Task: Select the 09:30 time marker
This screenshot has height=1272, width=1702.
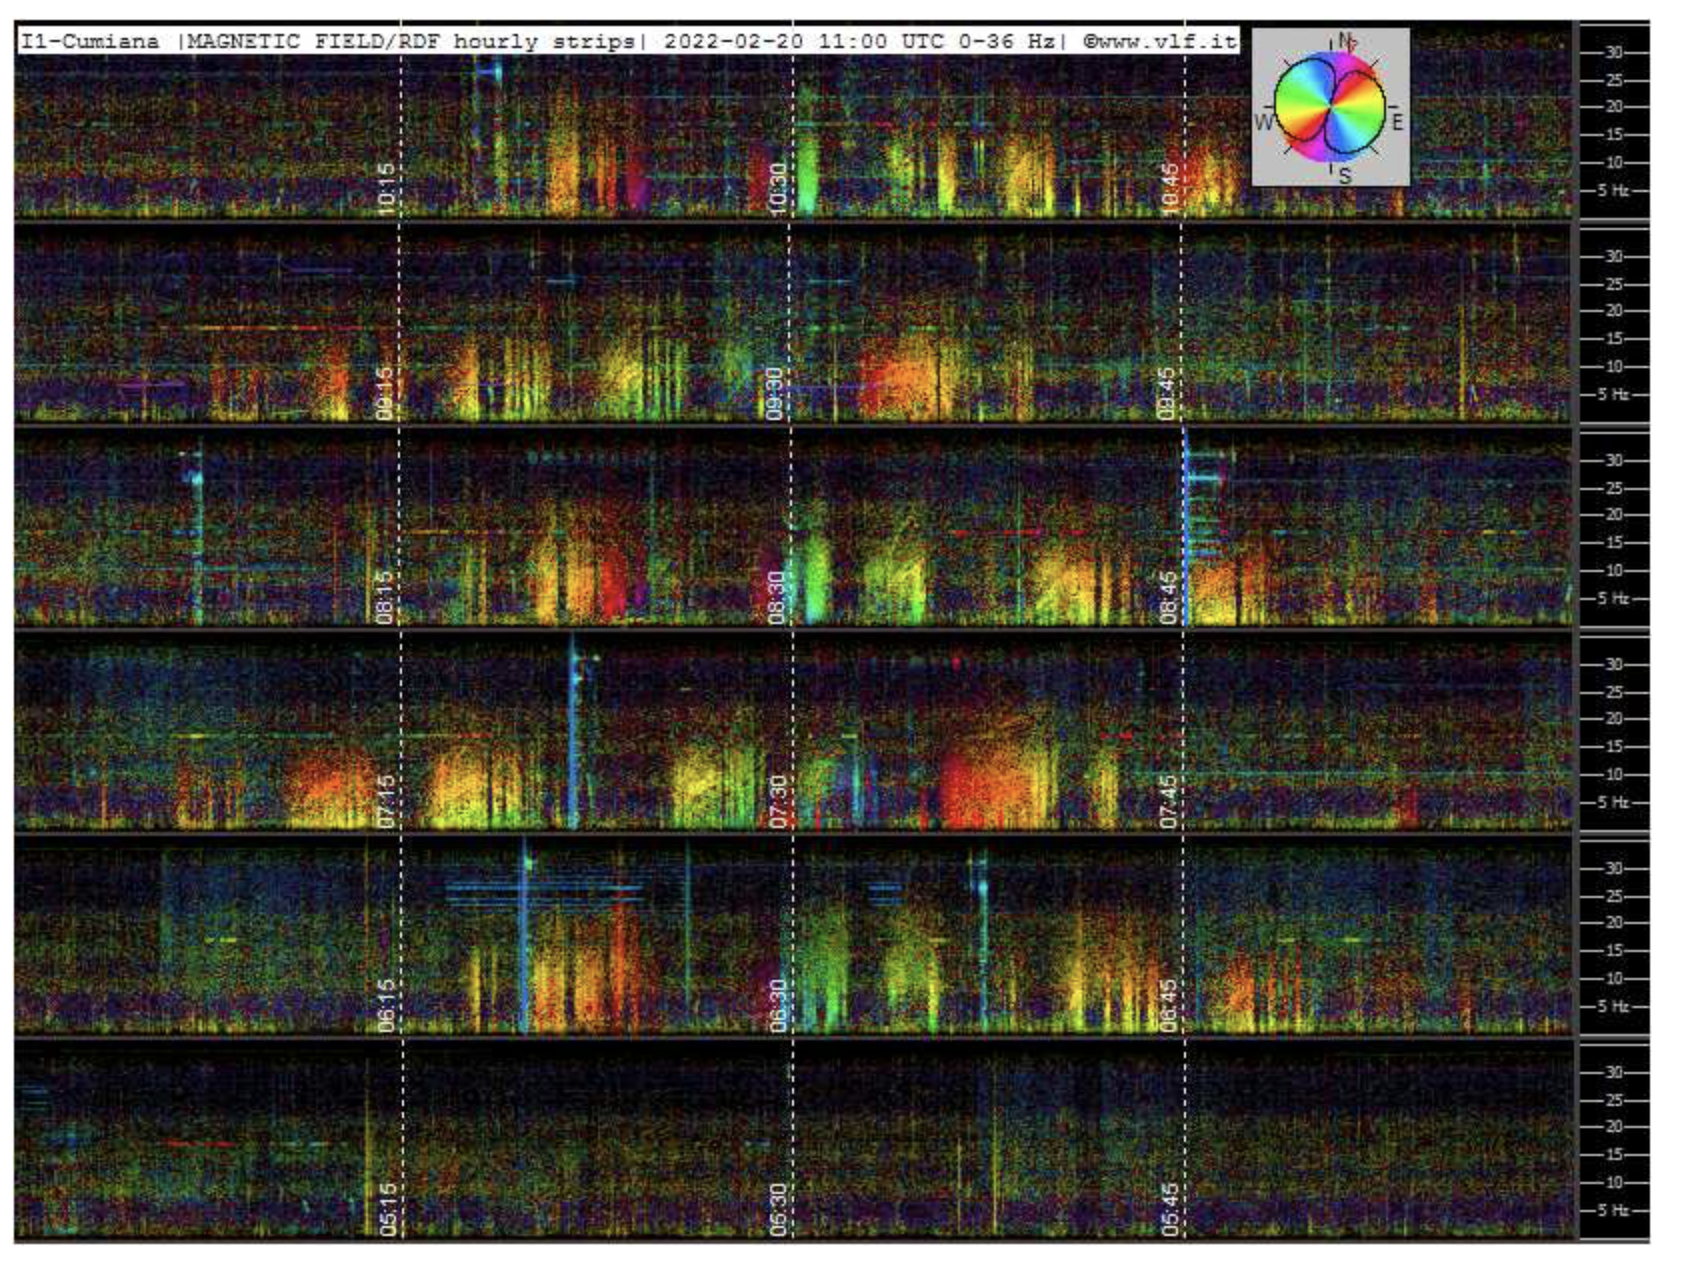Action: click(x=775, y=393)
